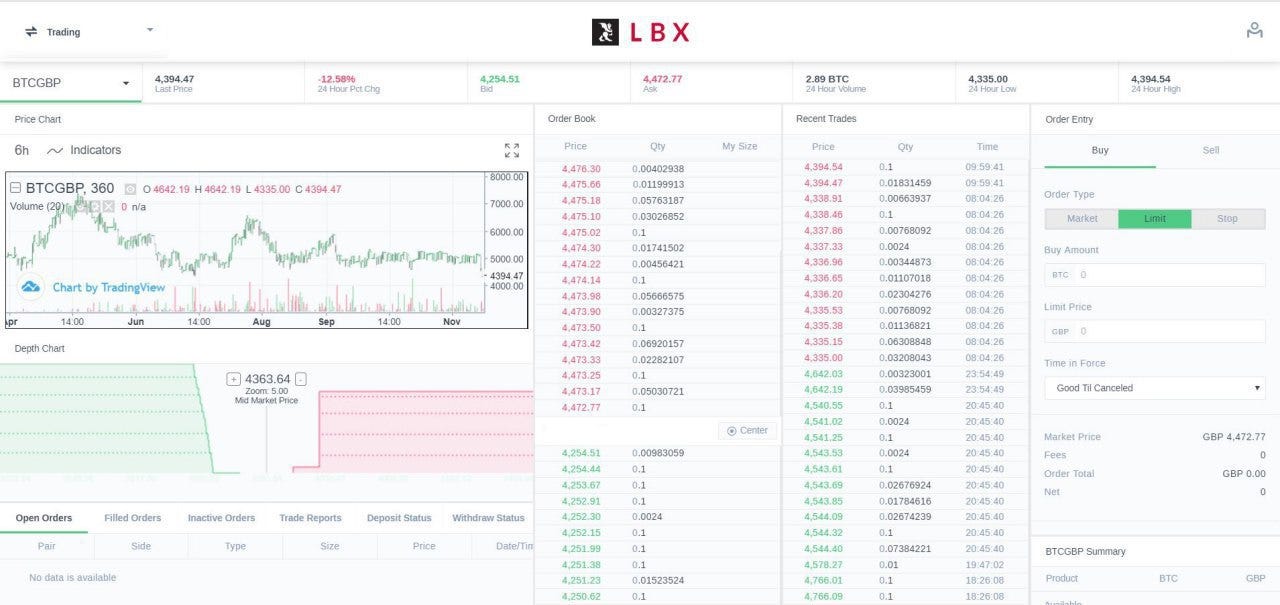The height and width of the screenshot is (605, 1280).
Task: Click recent trade price 4,642.03
Action: pyautogui.click(x=823, y=374)
